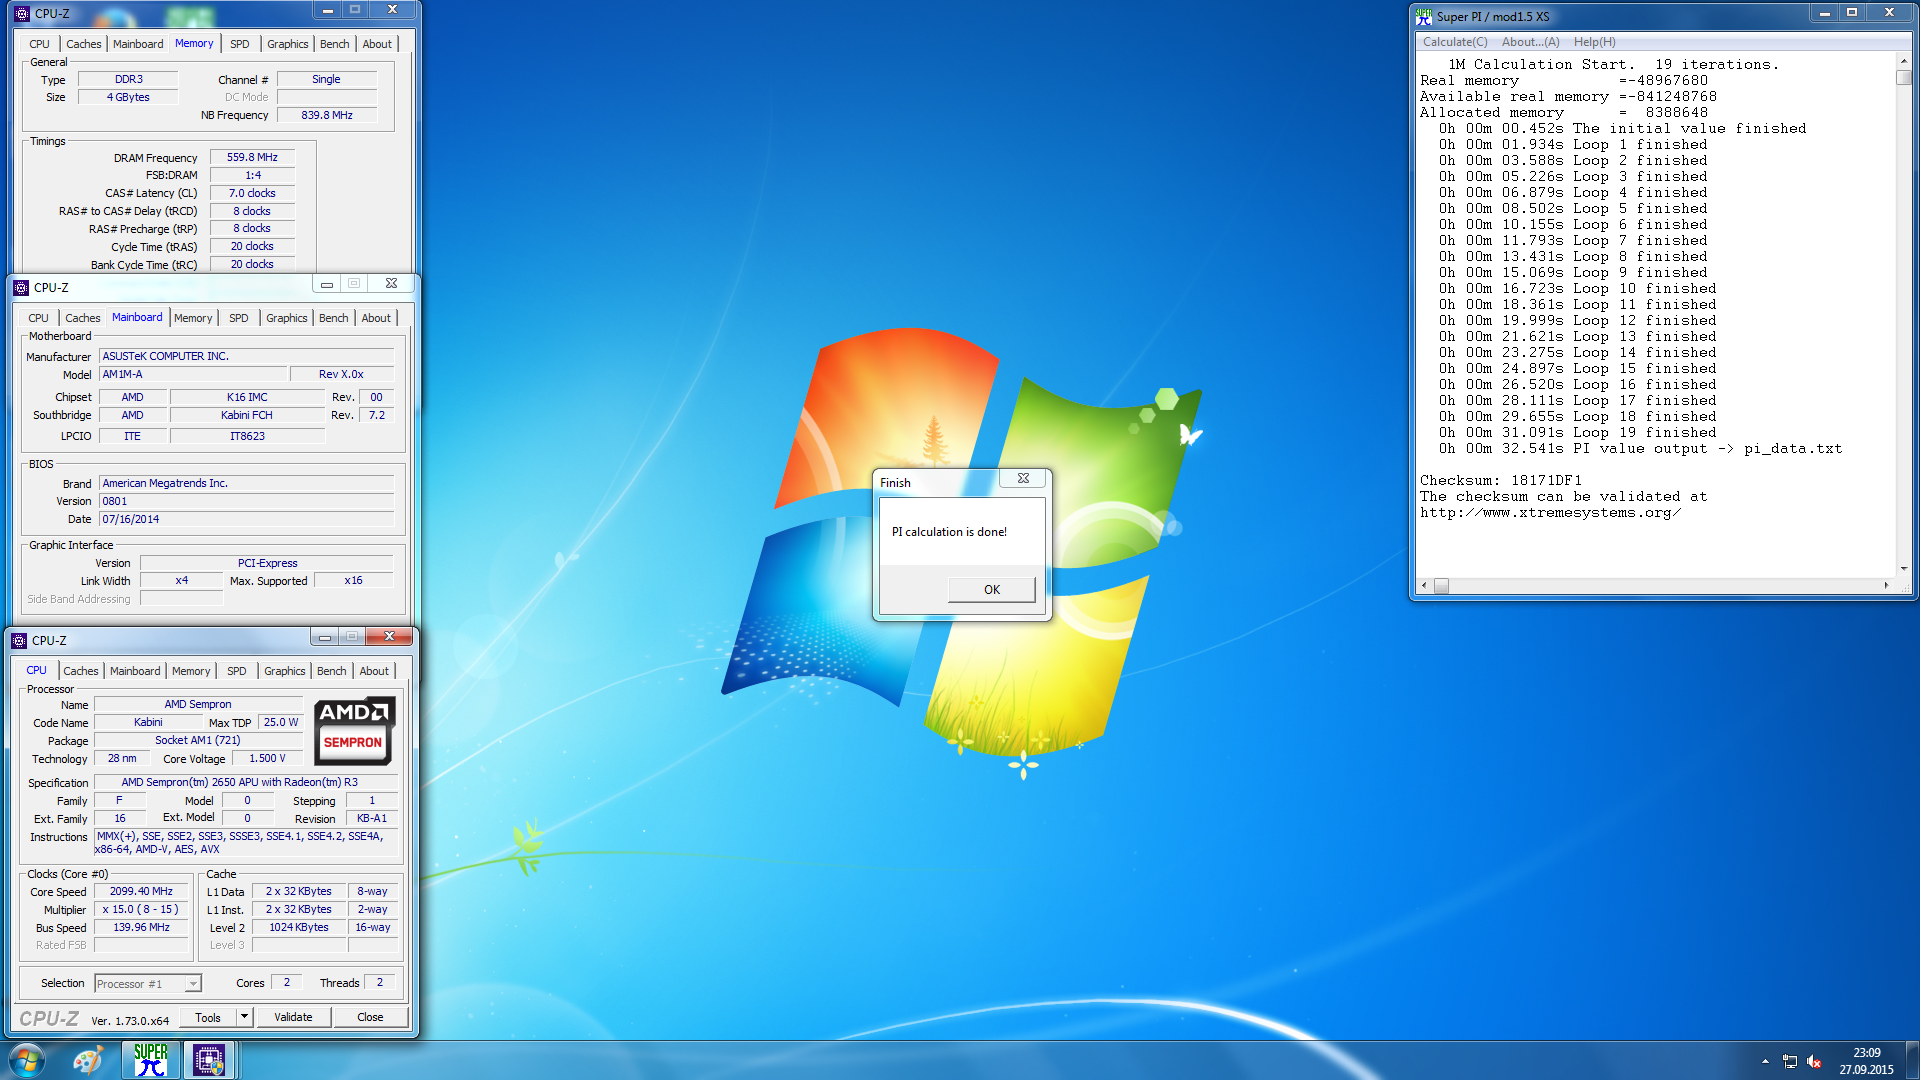1920x1080 pixels.
Task: Select the Graphics tab in Mainboard CPU-Z window
Action: [287, 318]
